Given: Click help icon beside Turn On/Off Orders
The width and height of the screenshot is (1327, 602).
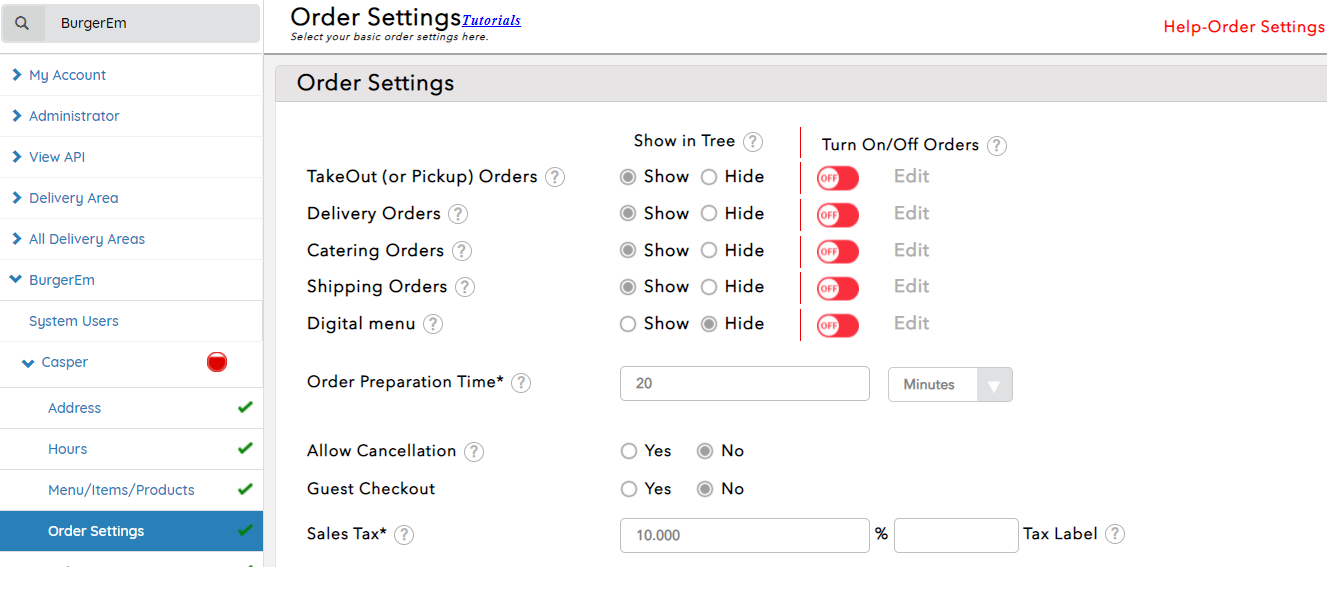Looking at the screenshot, I should pyautogui.click(x=996, y=146).
